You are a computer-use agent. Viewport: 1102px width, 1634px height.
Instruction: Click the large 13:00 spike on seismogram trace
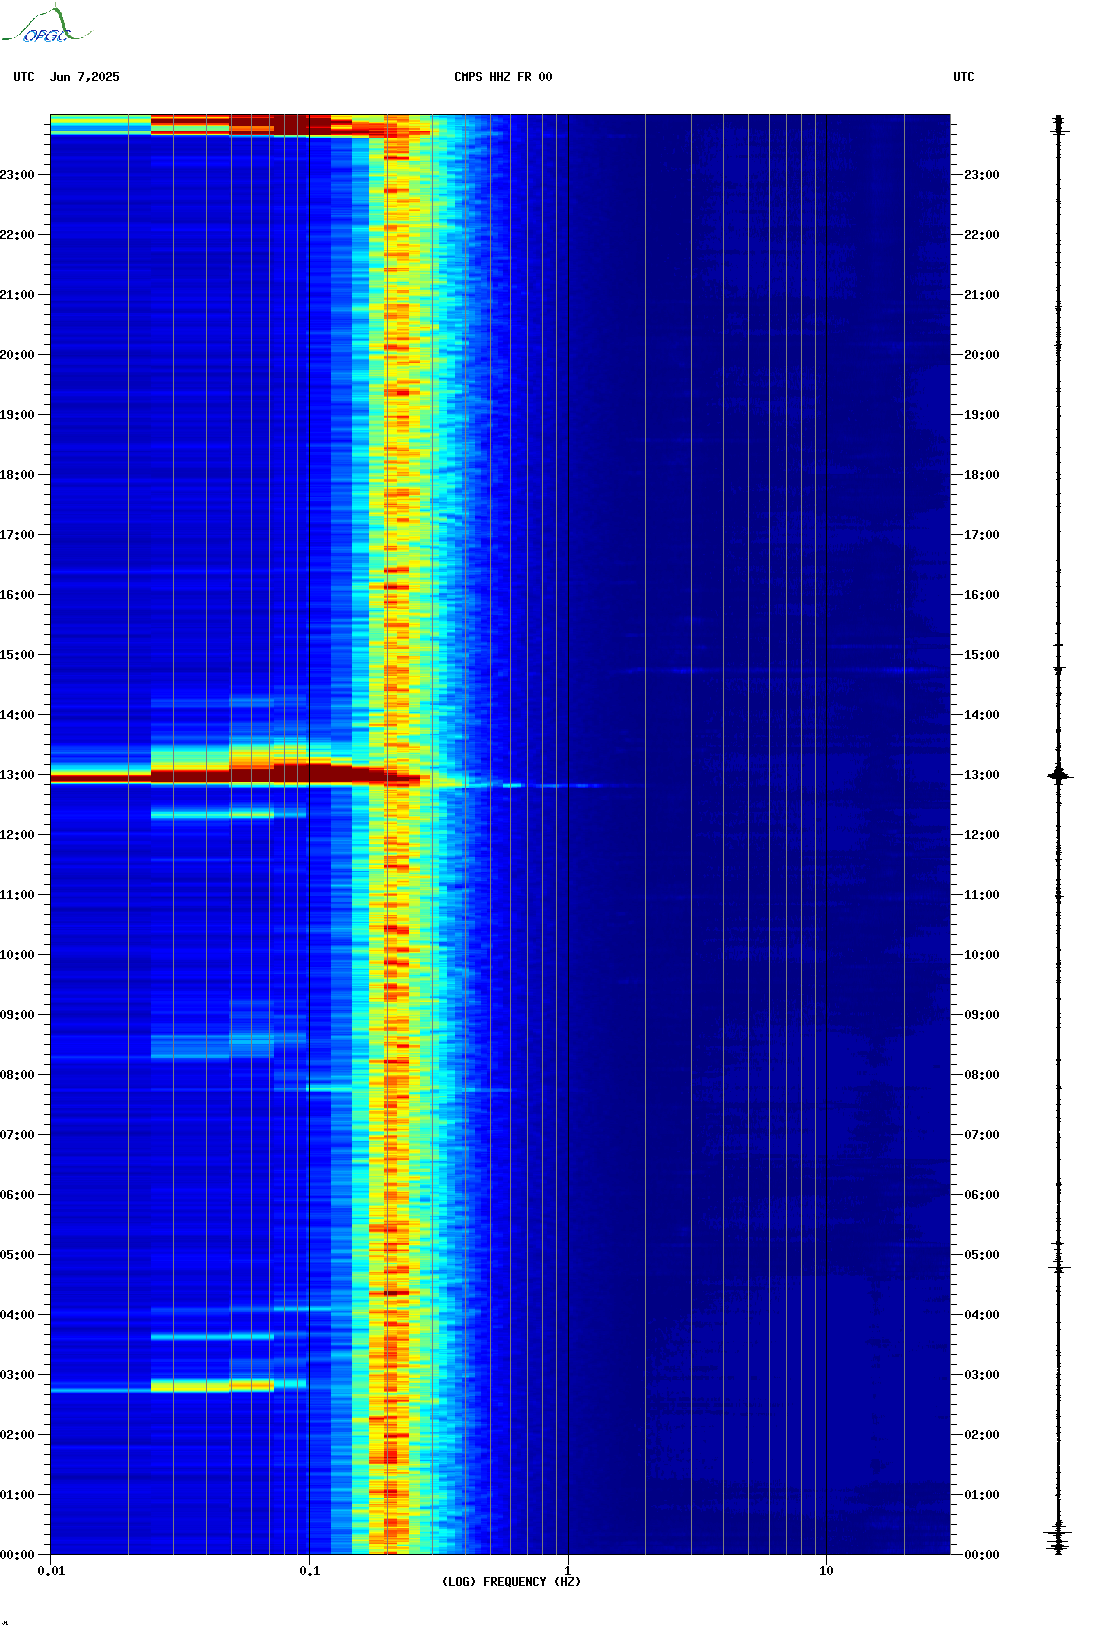point(1059,775)
